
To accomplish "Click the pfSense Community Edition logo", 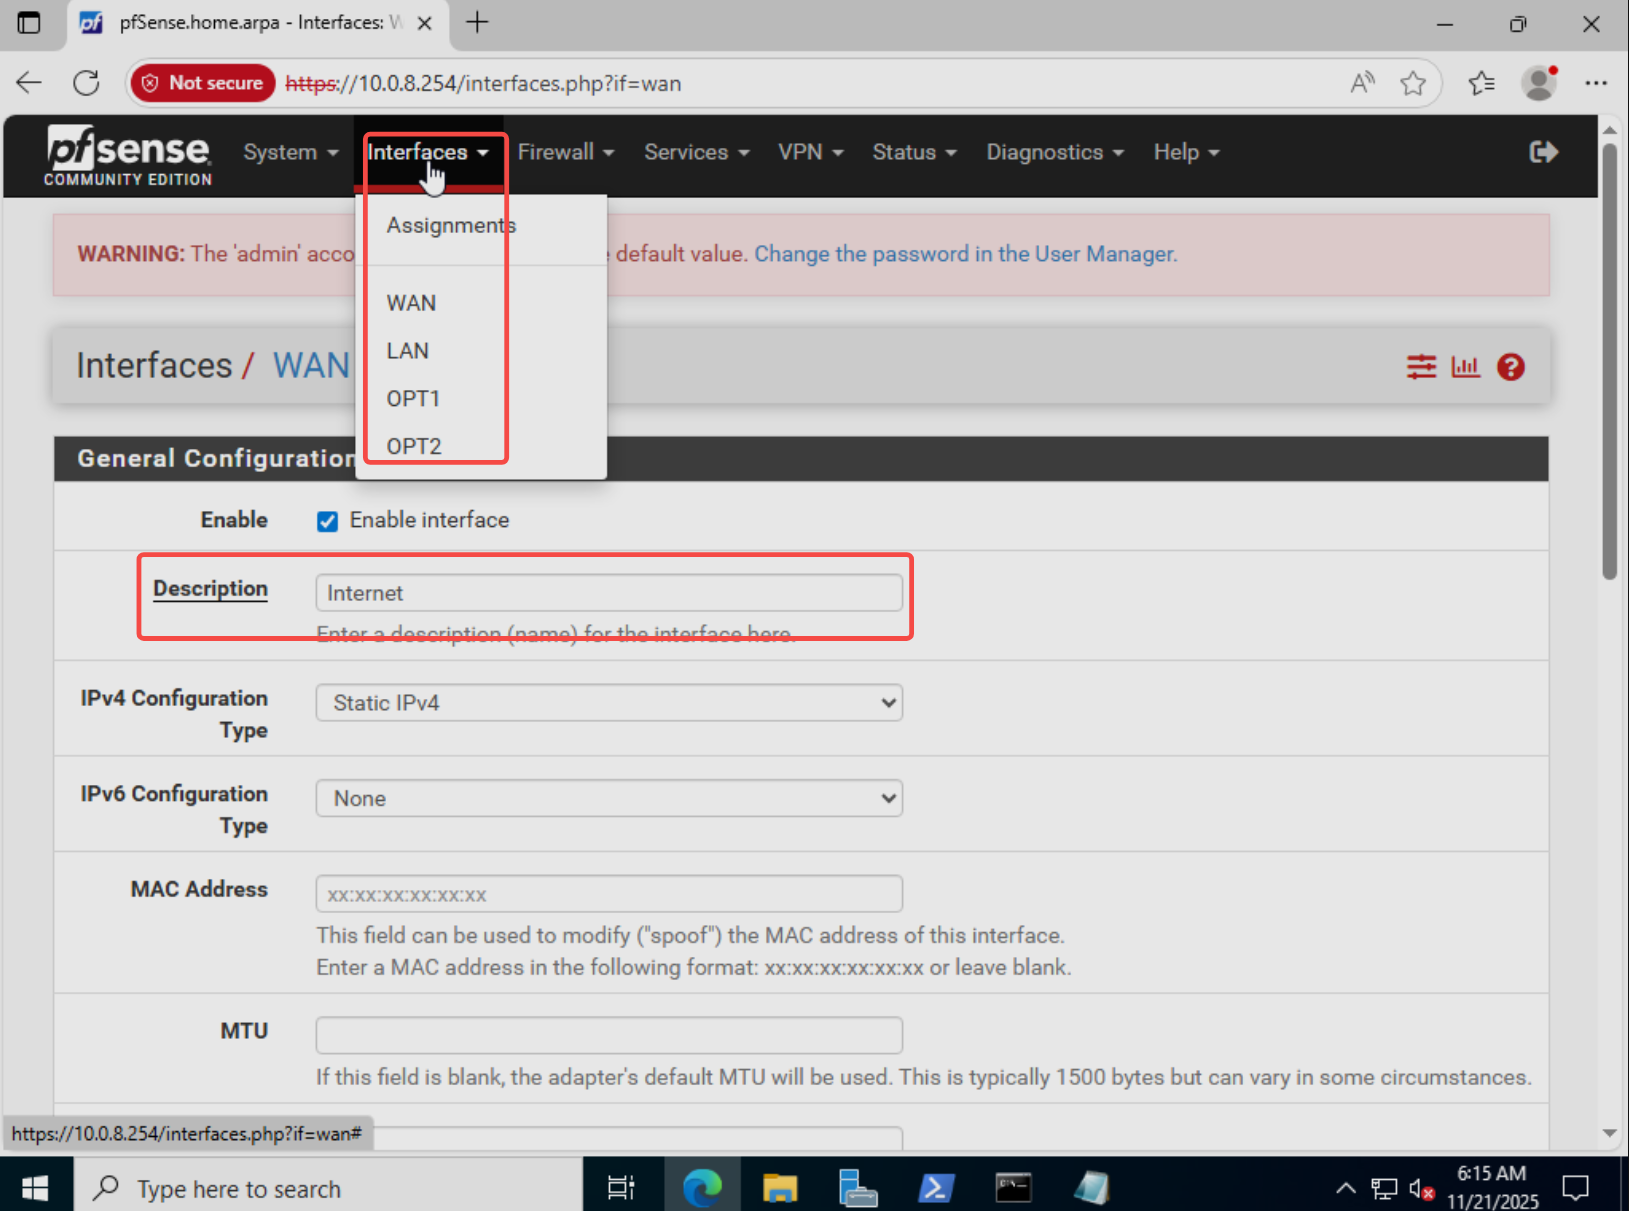I will pyautogui.click(x=128, y=155).
